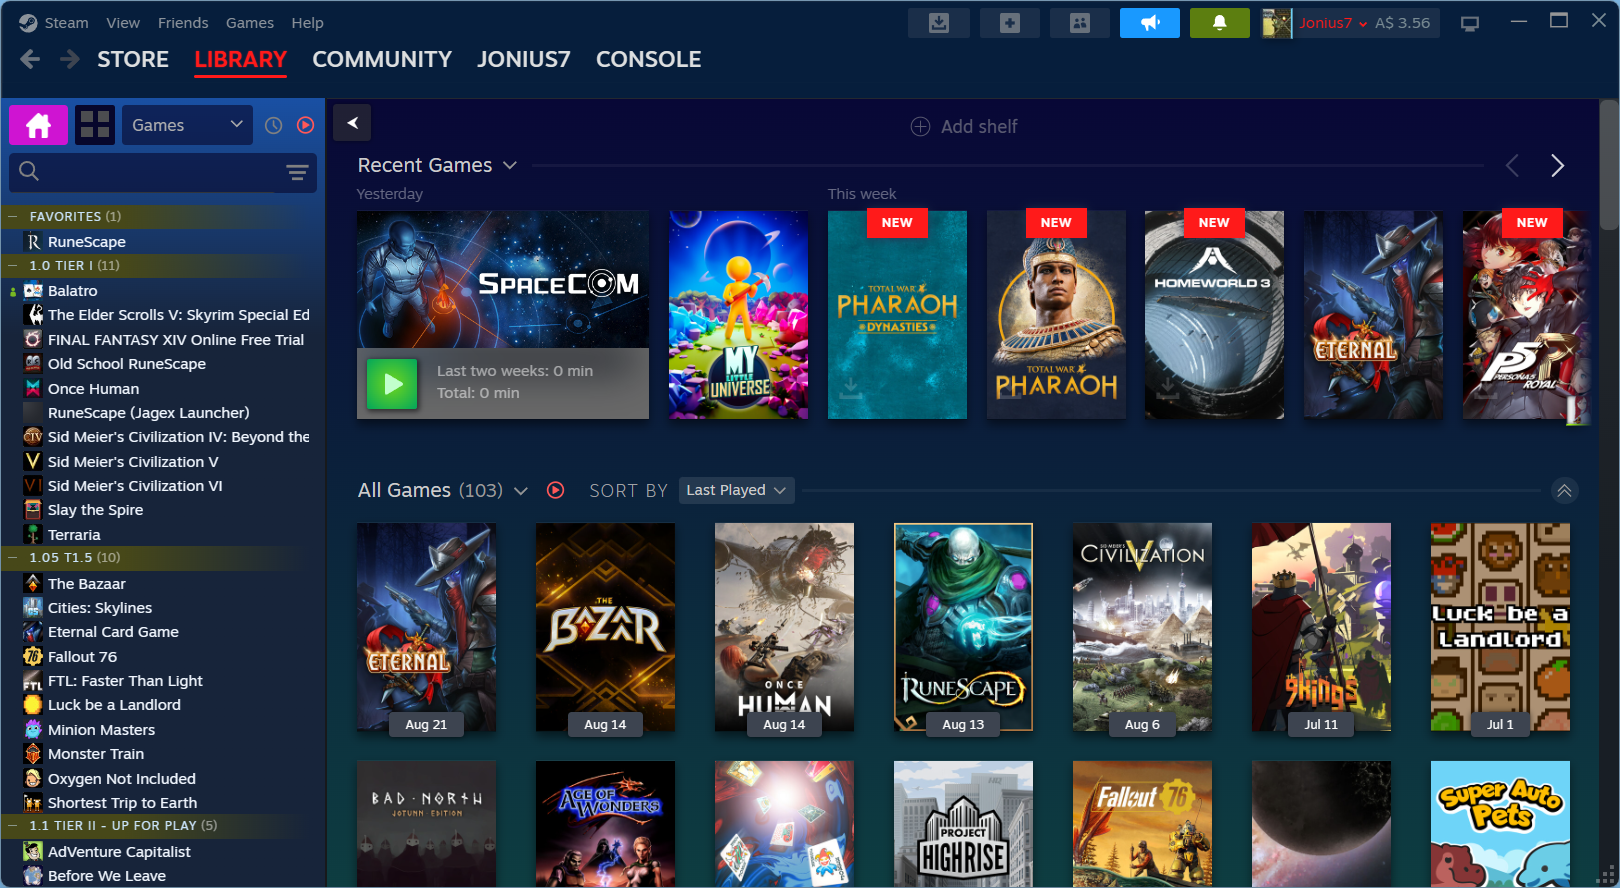Click the Add shelf label
Screen dimensions: 1620x888
coord(979,127)
